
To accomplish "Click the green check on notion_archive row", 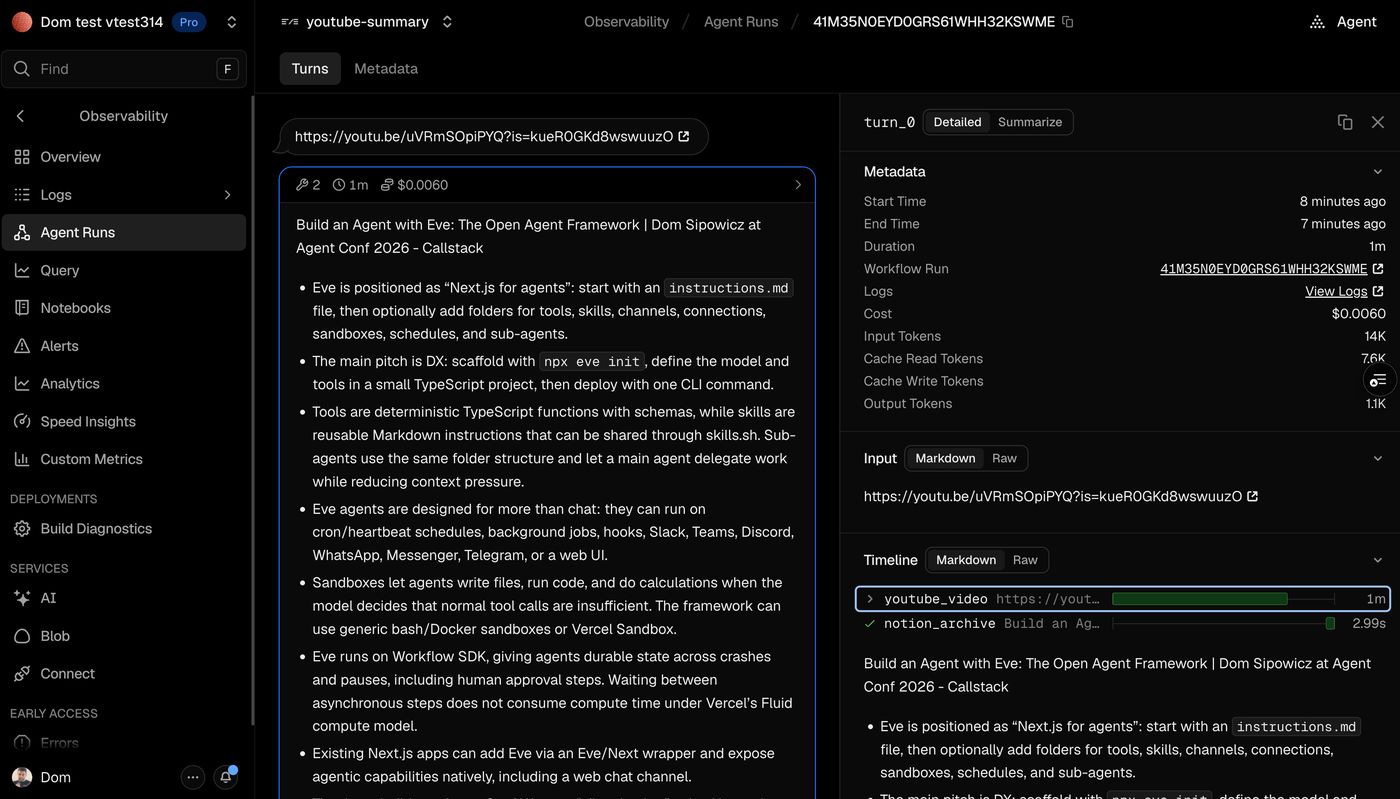I will (x=870, y=624).
